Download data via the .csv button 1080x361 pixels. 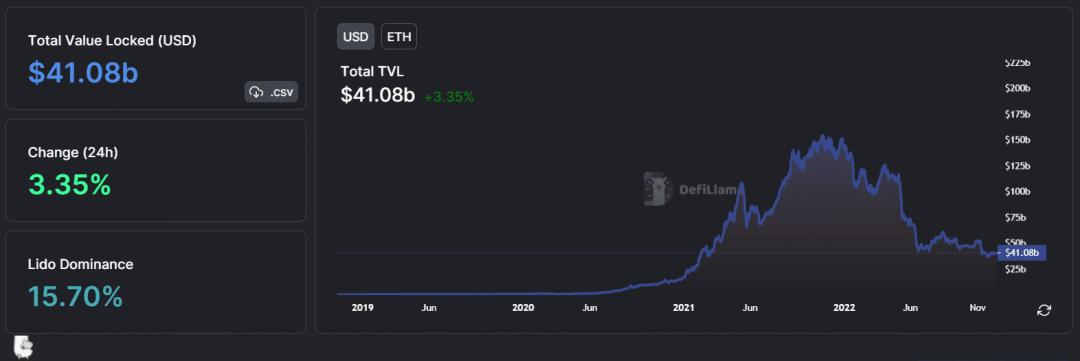pyautogui.click(x=271, y=92)
